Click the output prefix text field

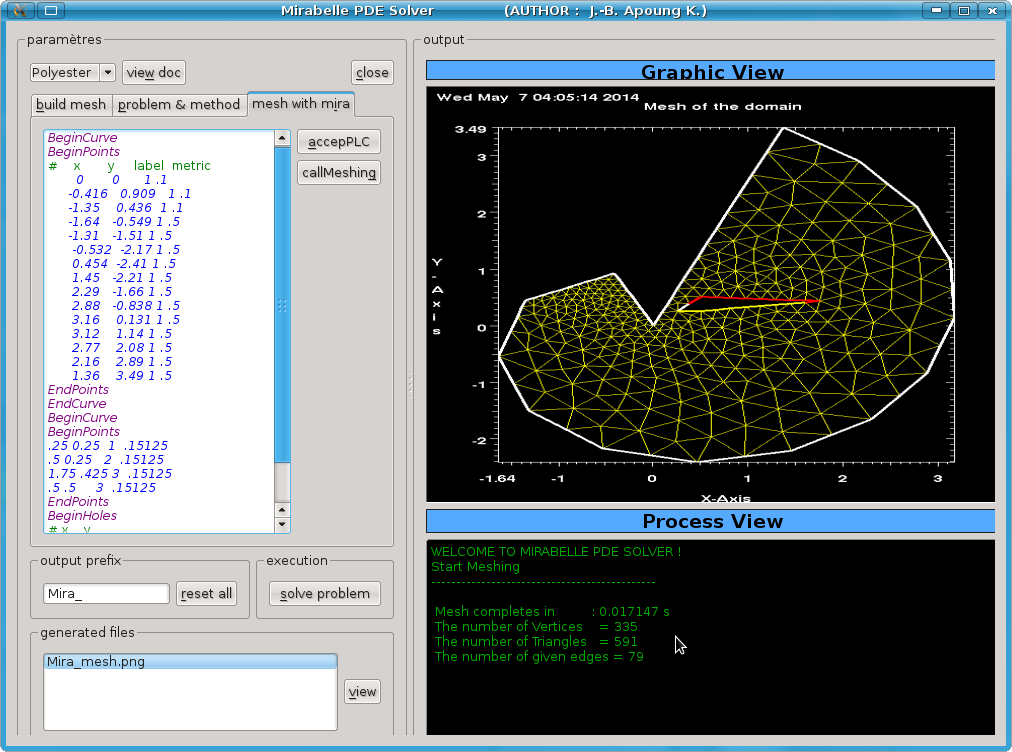tap(106, 594)
